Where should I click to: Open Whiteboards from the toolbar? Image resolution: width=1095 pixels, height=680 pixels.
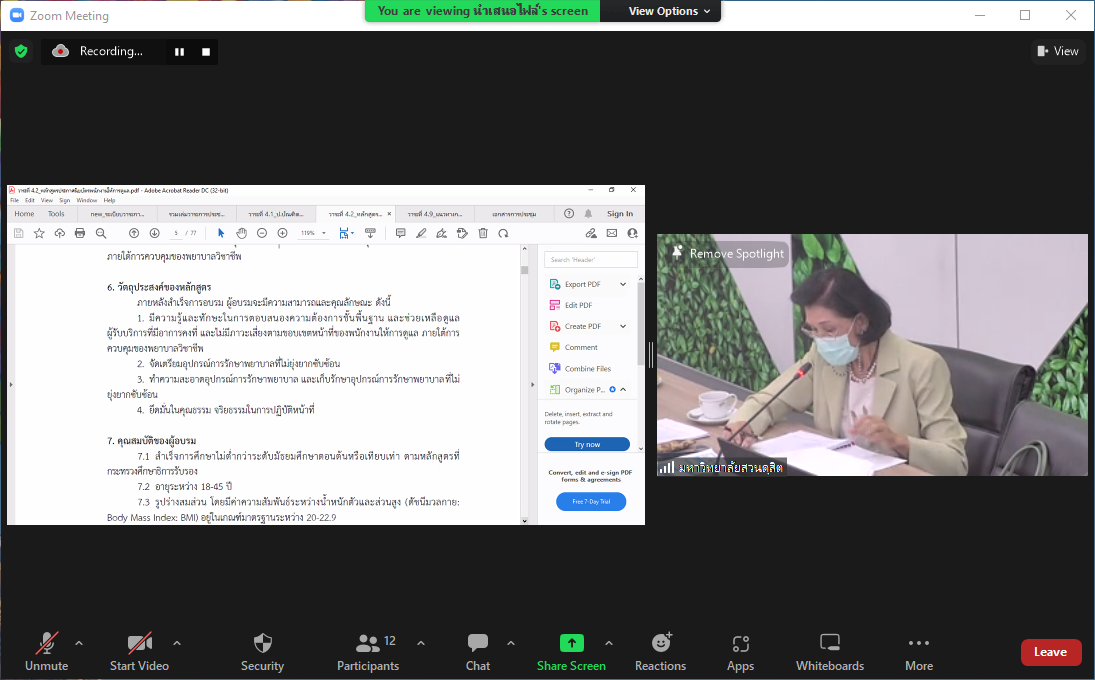pyautogui.click(x=829, y=643)
